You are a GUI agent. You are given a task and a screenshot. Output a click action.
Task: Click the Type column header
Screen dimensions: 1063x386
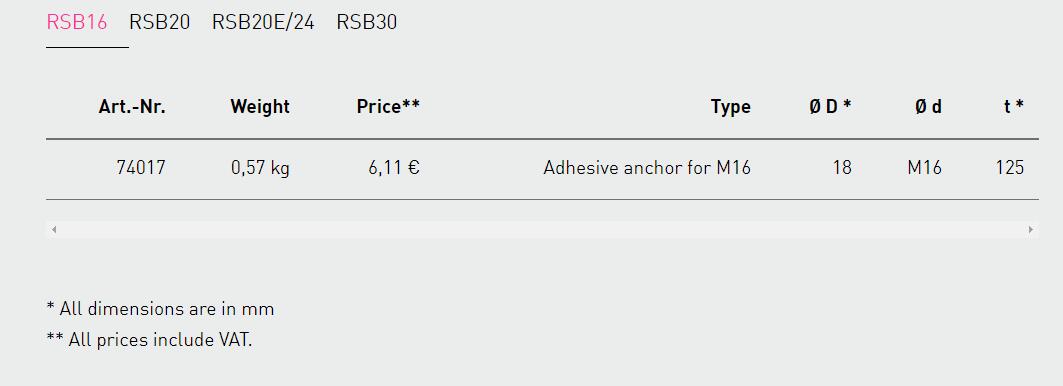tap(731, 107)
